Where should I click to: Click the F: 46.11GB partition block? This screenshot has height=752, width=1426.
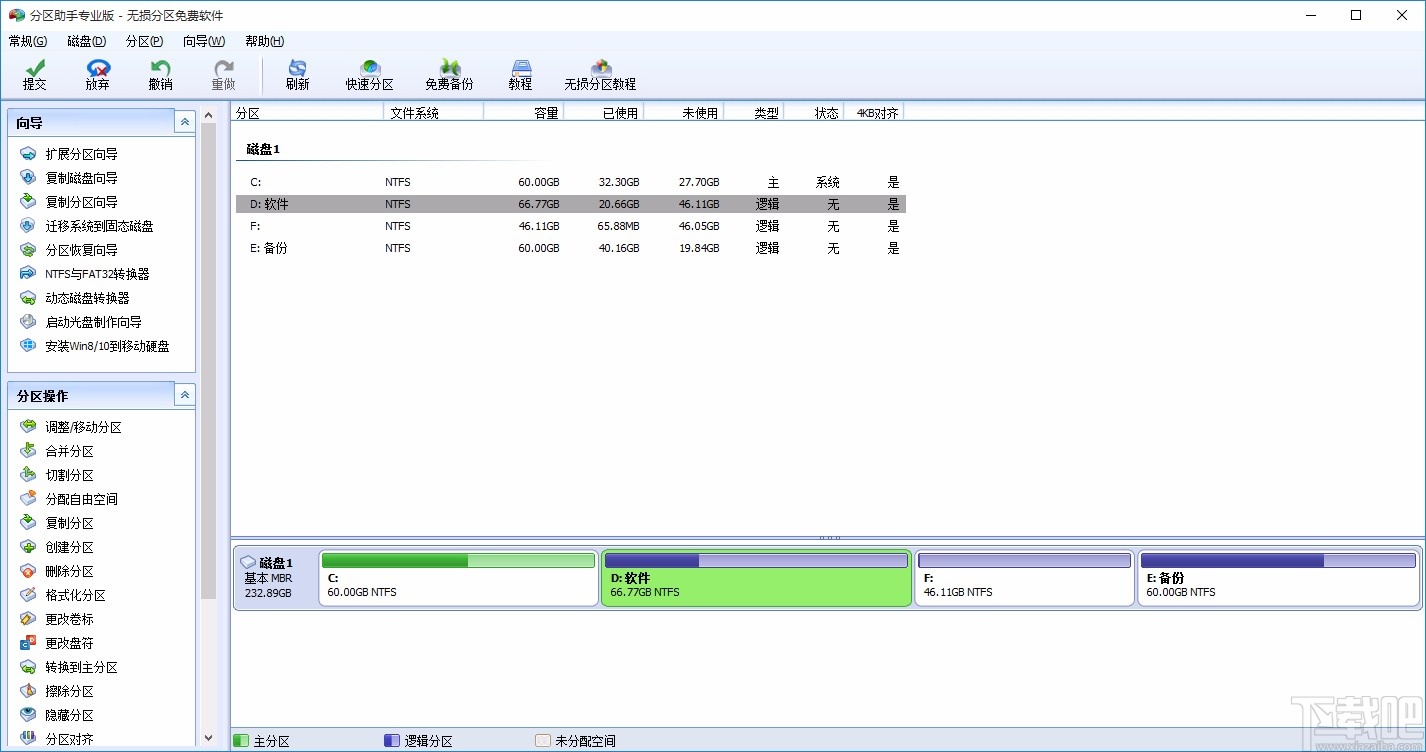click(x=1025, y=578)
